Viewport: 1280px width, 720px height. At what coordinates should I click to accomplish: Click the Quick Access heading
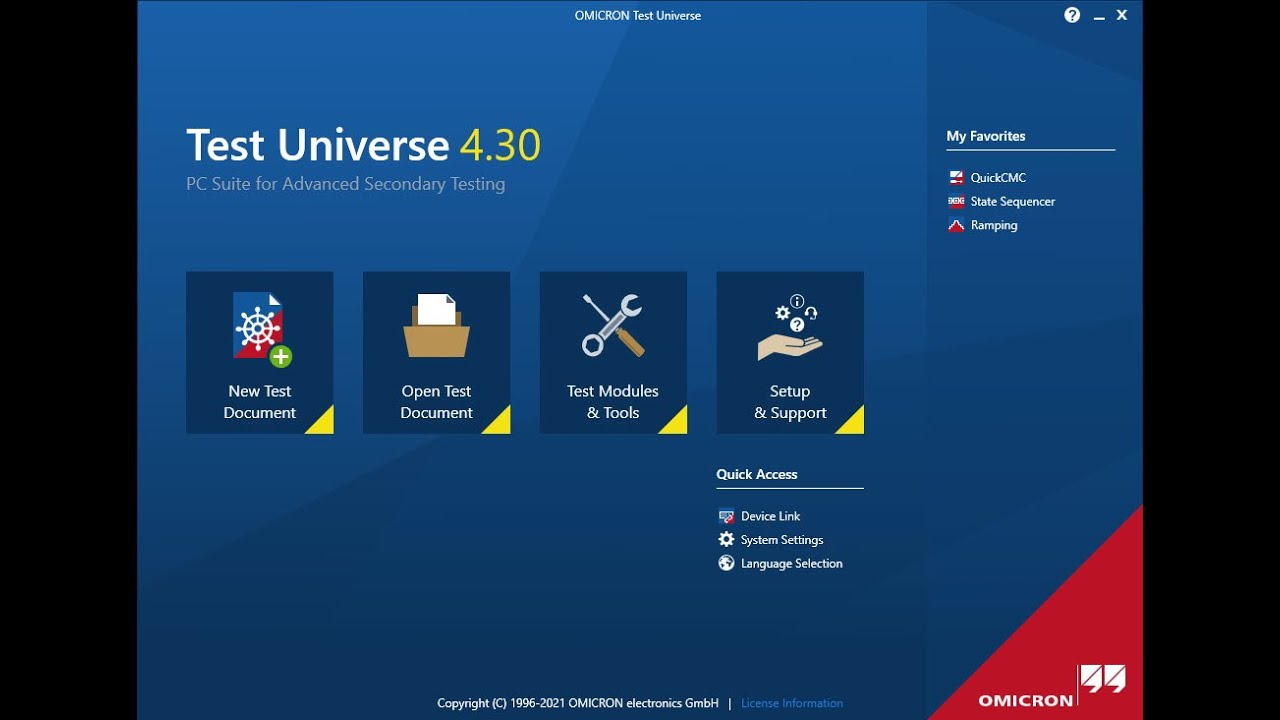757,474
